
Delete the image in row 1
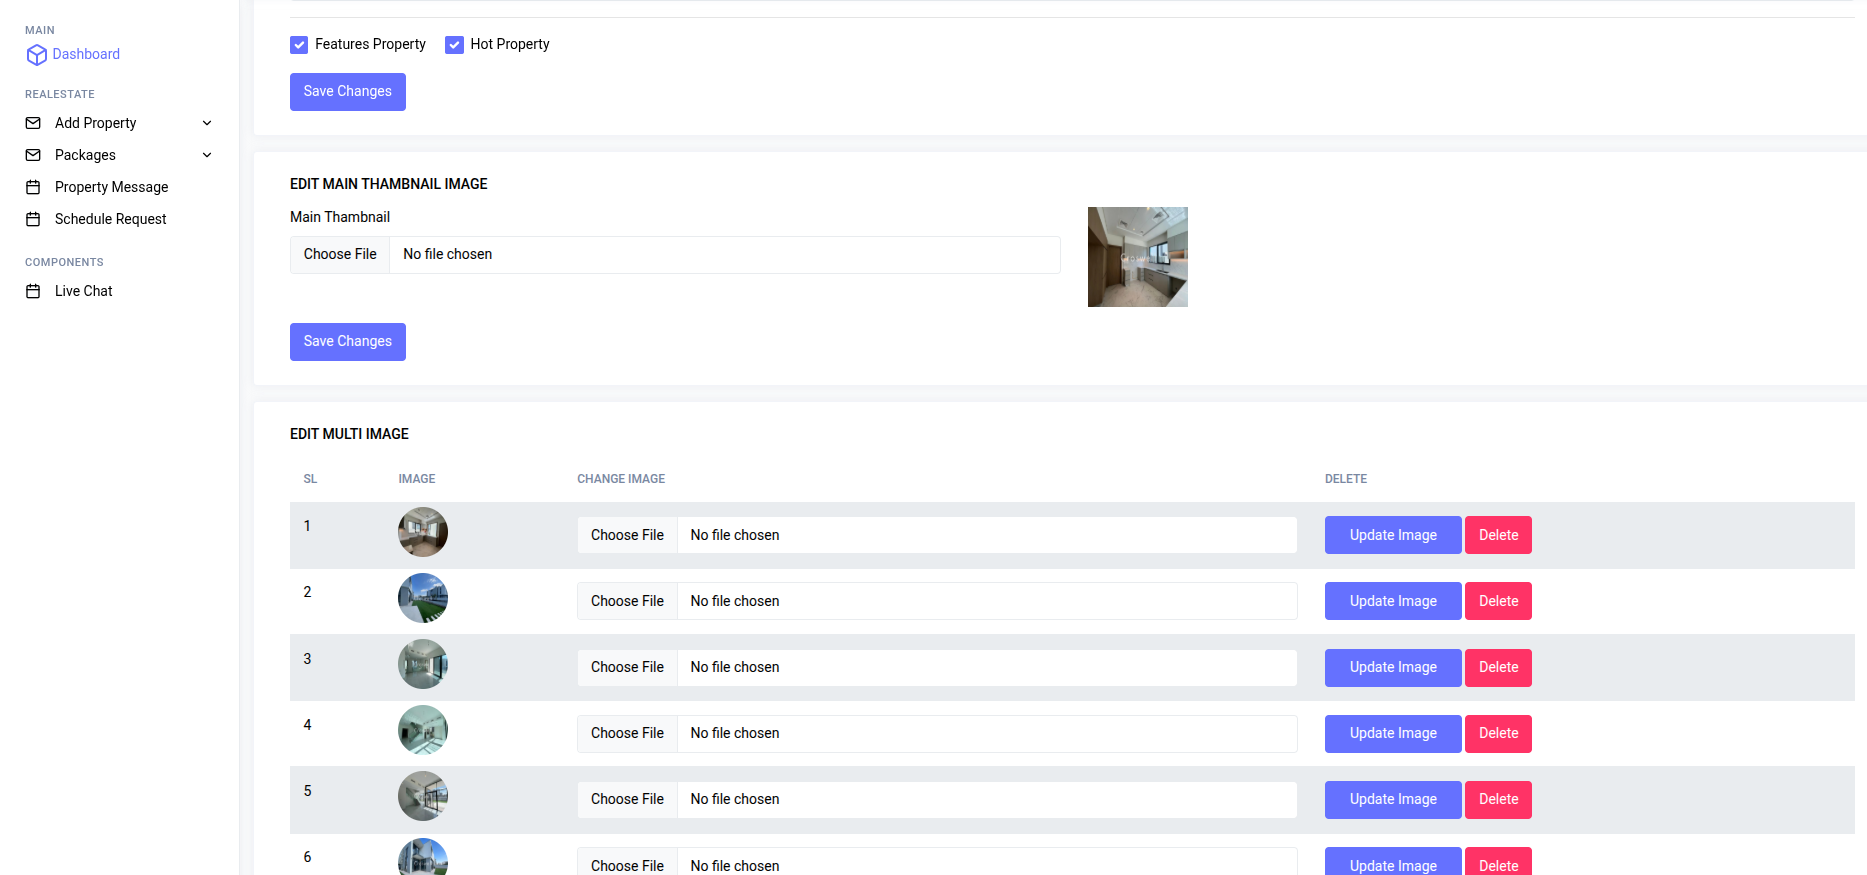pyautogui.click(x=1498, y=535)
